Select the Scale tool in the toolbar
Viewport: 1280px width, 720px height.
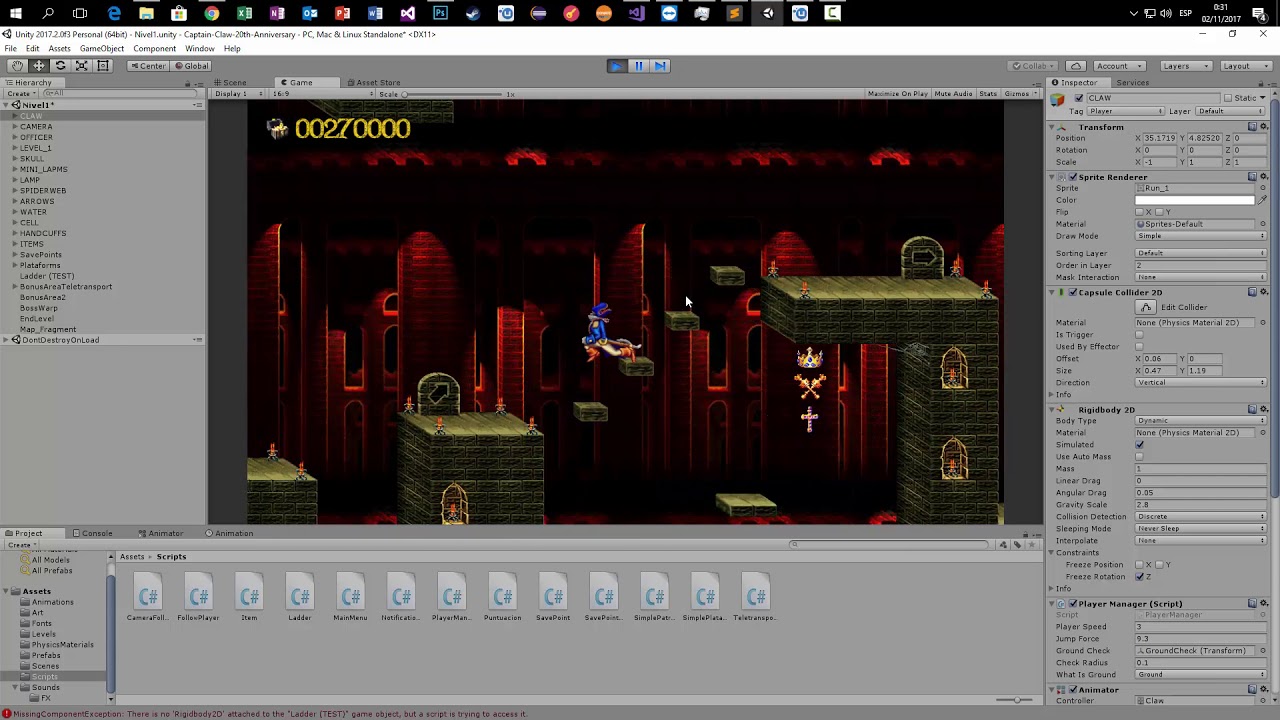81,66
